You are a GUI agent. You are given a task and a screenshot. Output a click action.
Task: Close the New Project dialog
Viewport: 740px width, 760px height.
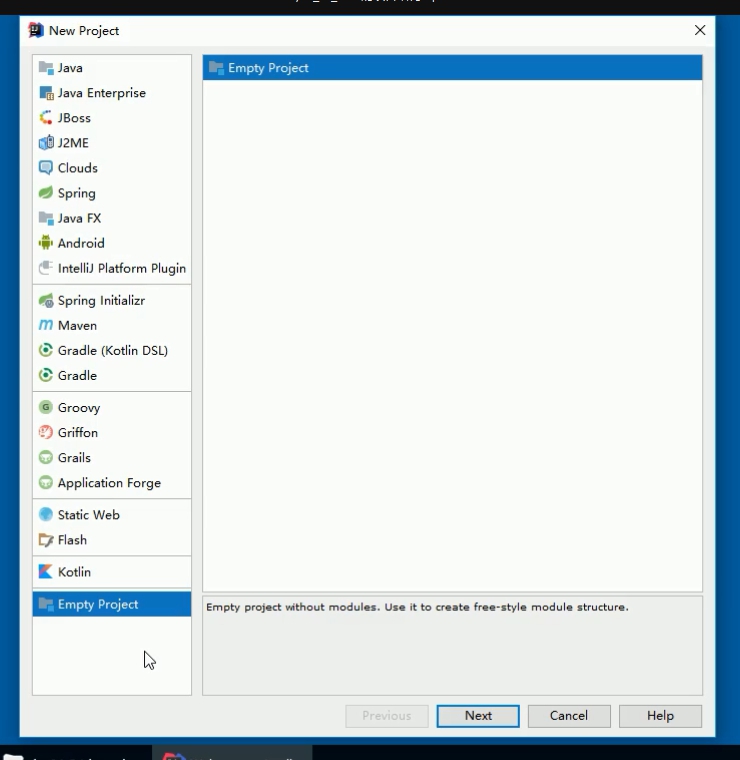(x=700, y=31)
